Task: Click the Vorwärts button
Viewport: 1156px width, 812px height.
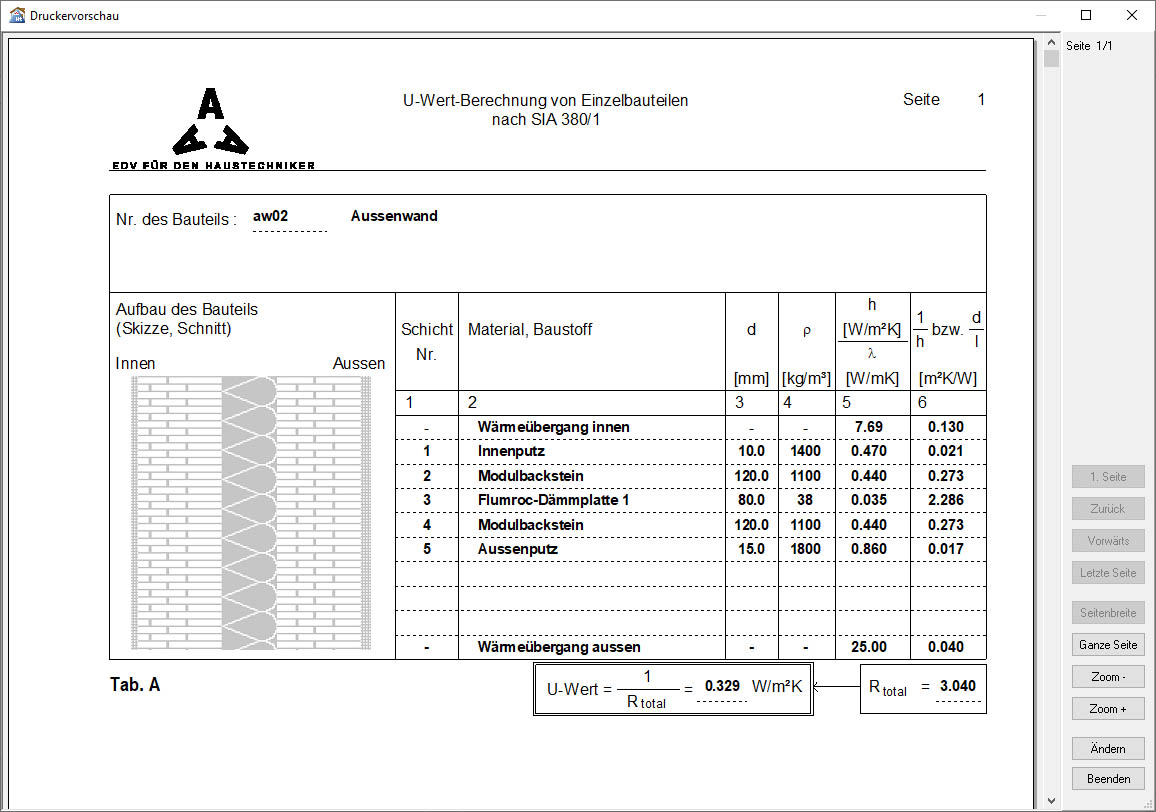Action: click(1108, 541)
